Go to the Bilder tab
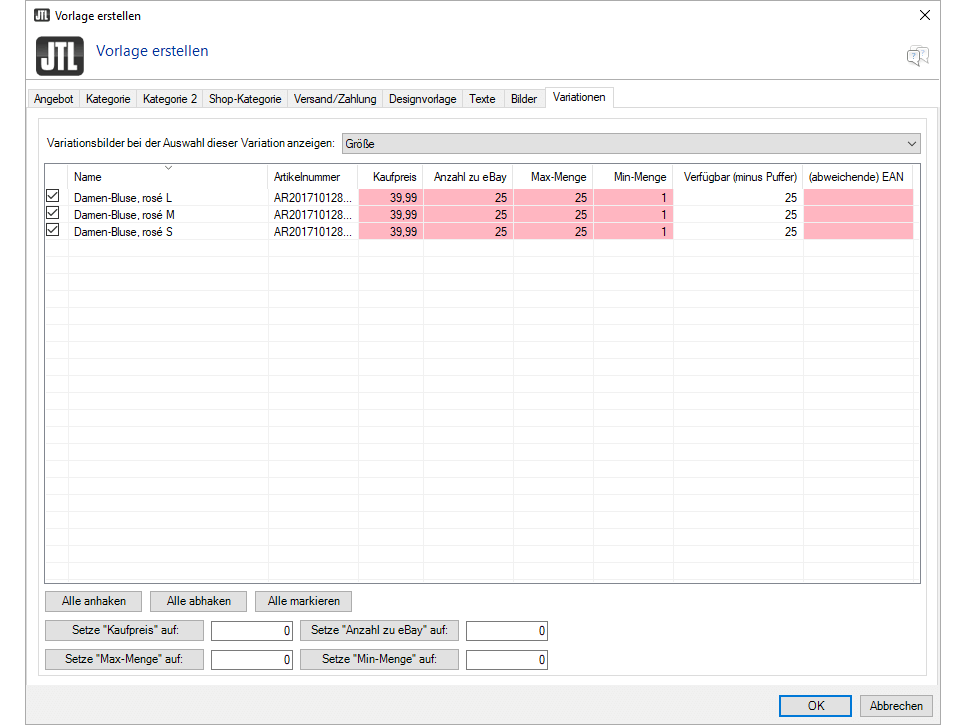 click(523, 99)
